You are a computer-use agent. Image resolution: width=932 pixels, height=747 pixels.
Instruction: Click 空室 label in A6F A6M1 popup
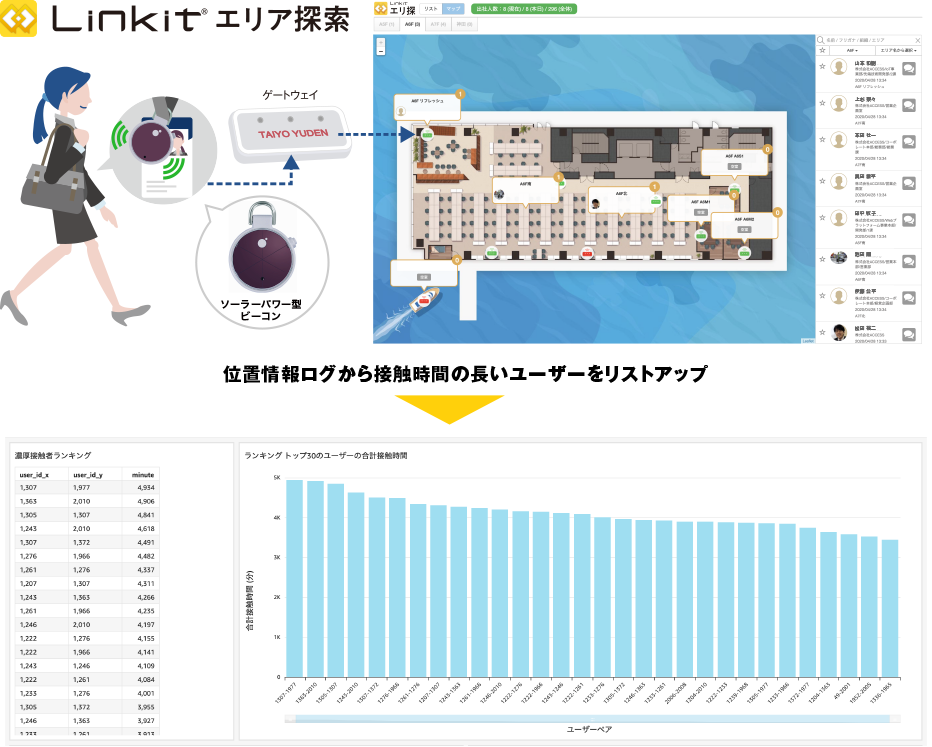pyautogui.click(x=701, y=212)
